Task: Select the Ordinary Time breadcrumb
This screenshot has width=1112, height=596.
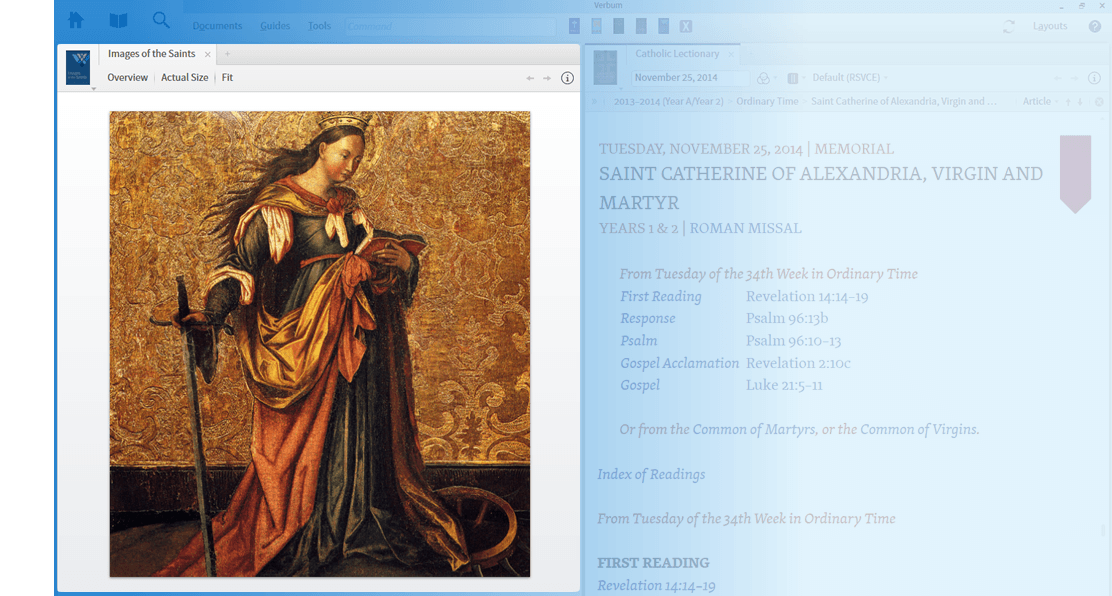Action: (767, 101)
